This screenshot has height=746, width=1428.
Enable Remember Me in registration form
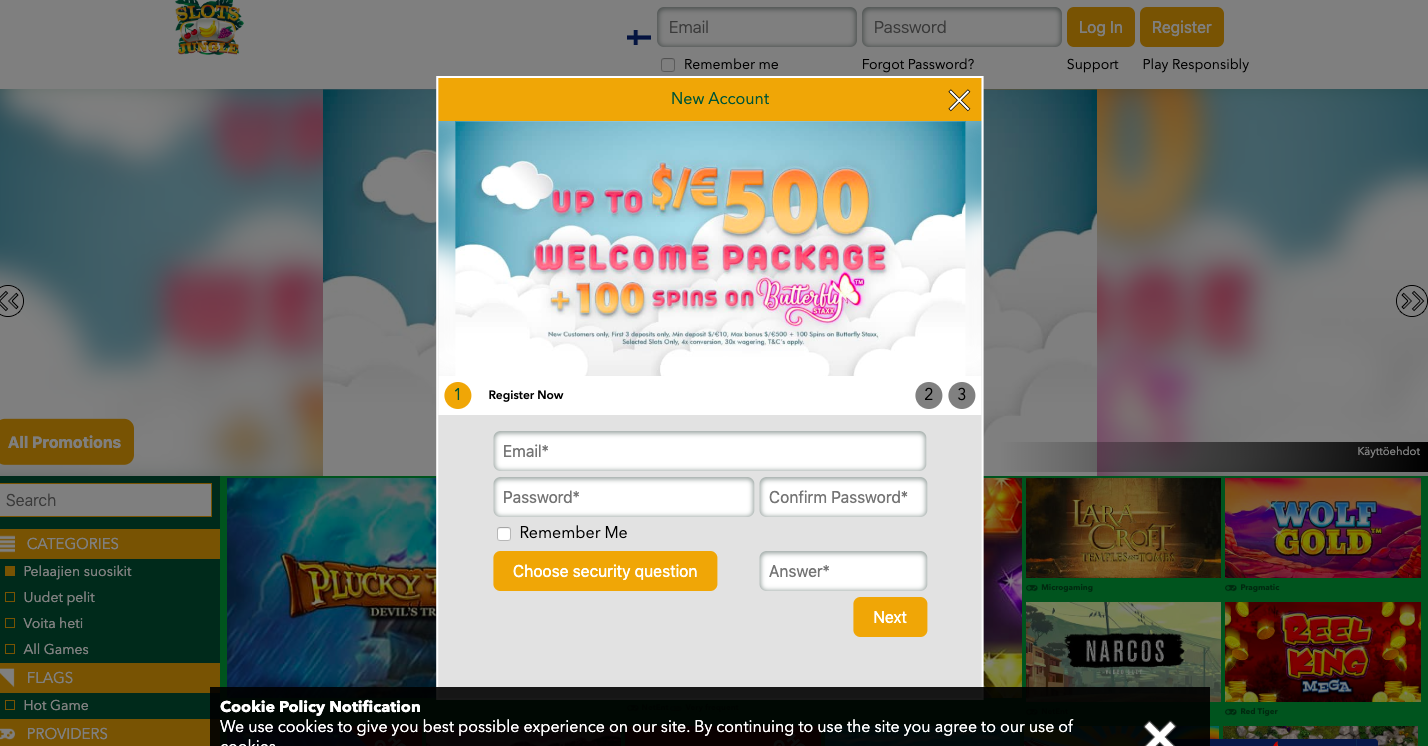[x=504, y=534]
